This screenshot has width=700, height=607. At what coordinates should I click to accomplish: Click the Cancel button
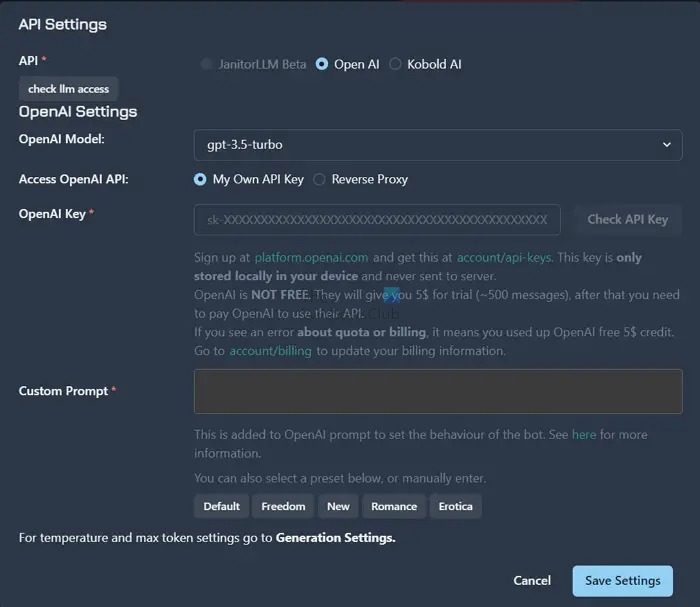(532, 581)
